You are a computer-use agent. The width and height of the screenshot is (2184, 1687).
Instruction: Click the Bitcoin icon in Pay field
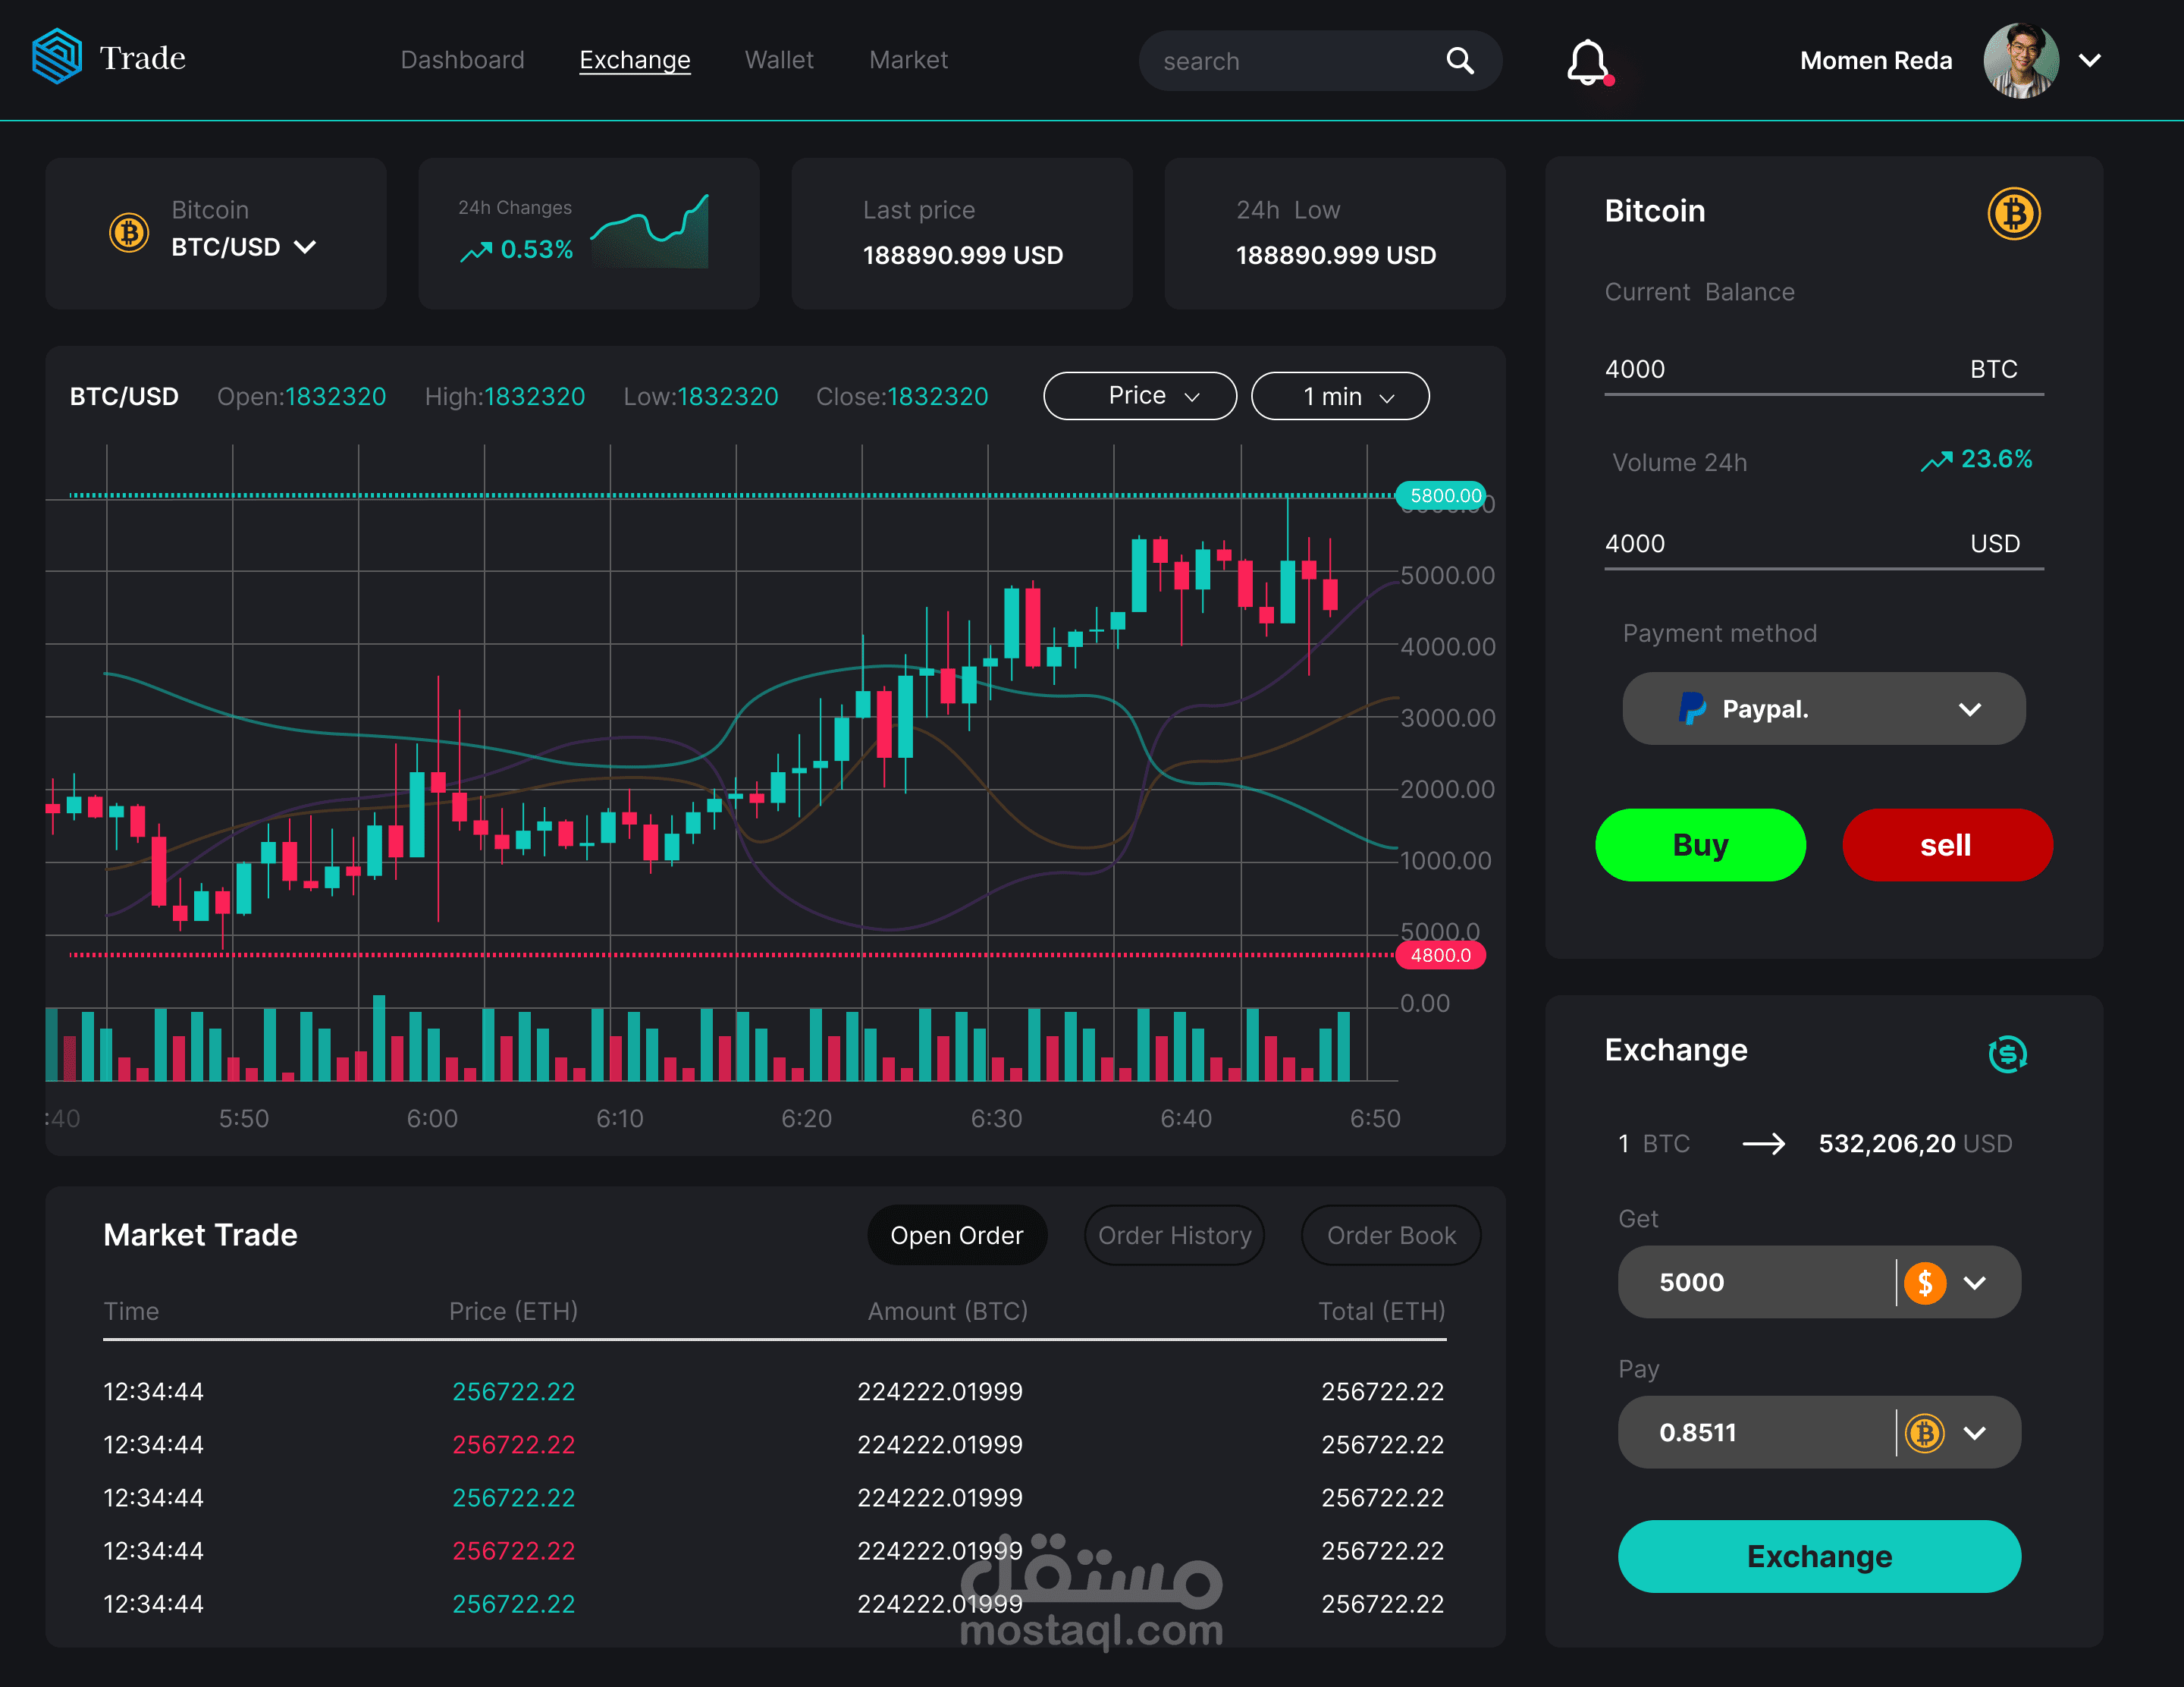pyautogui.click(x=1925, y=1433)
